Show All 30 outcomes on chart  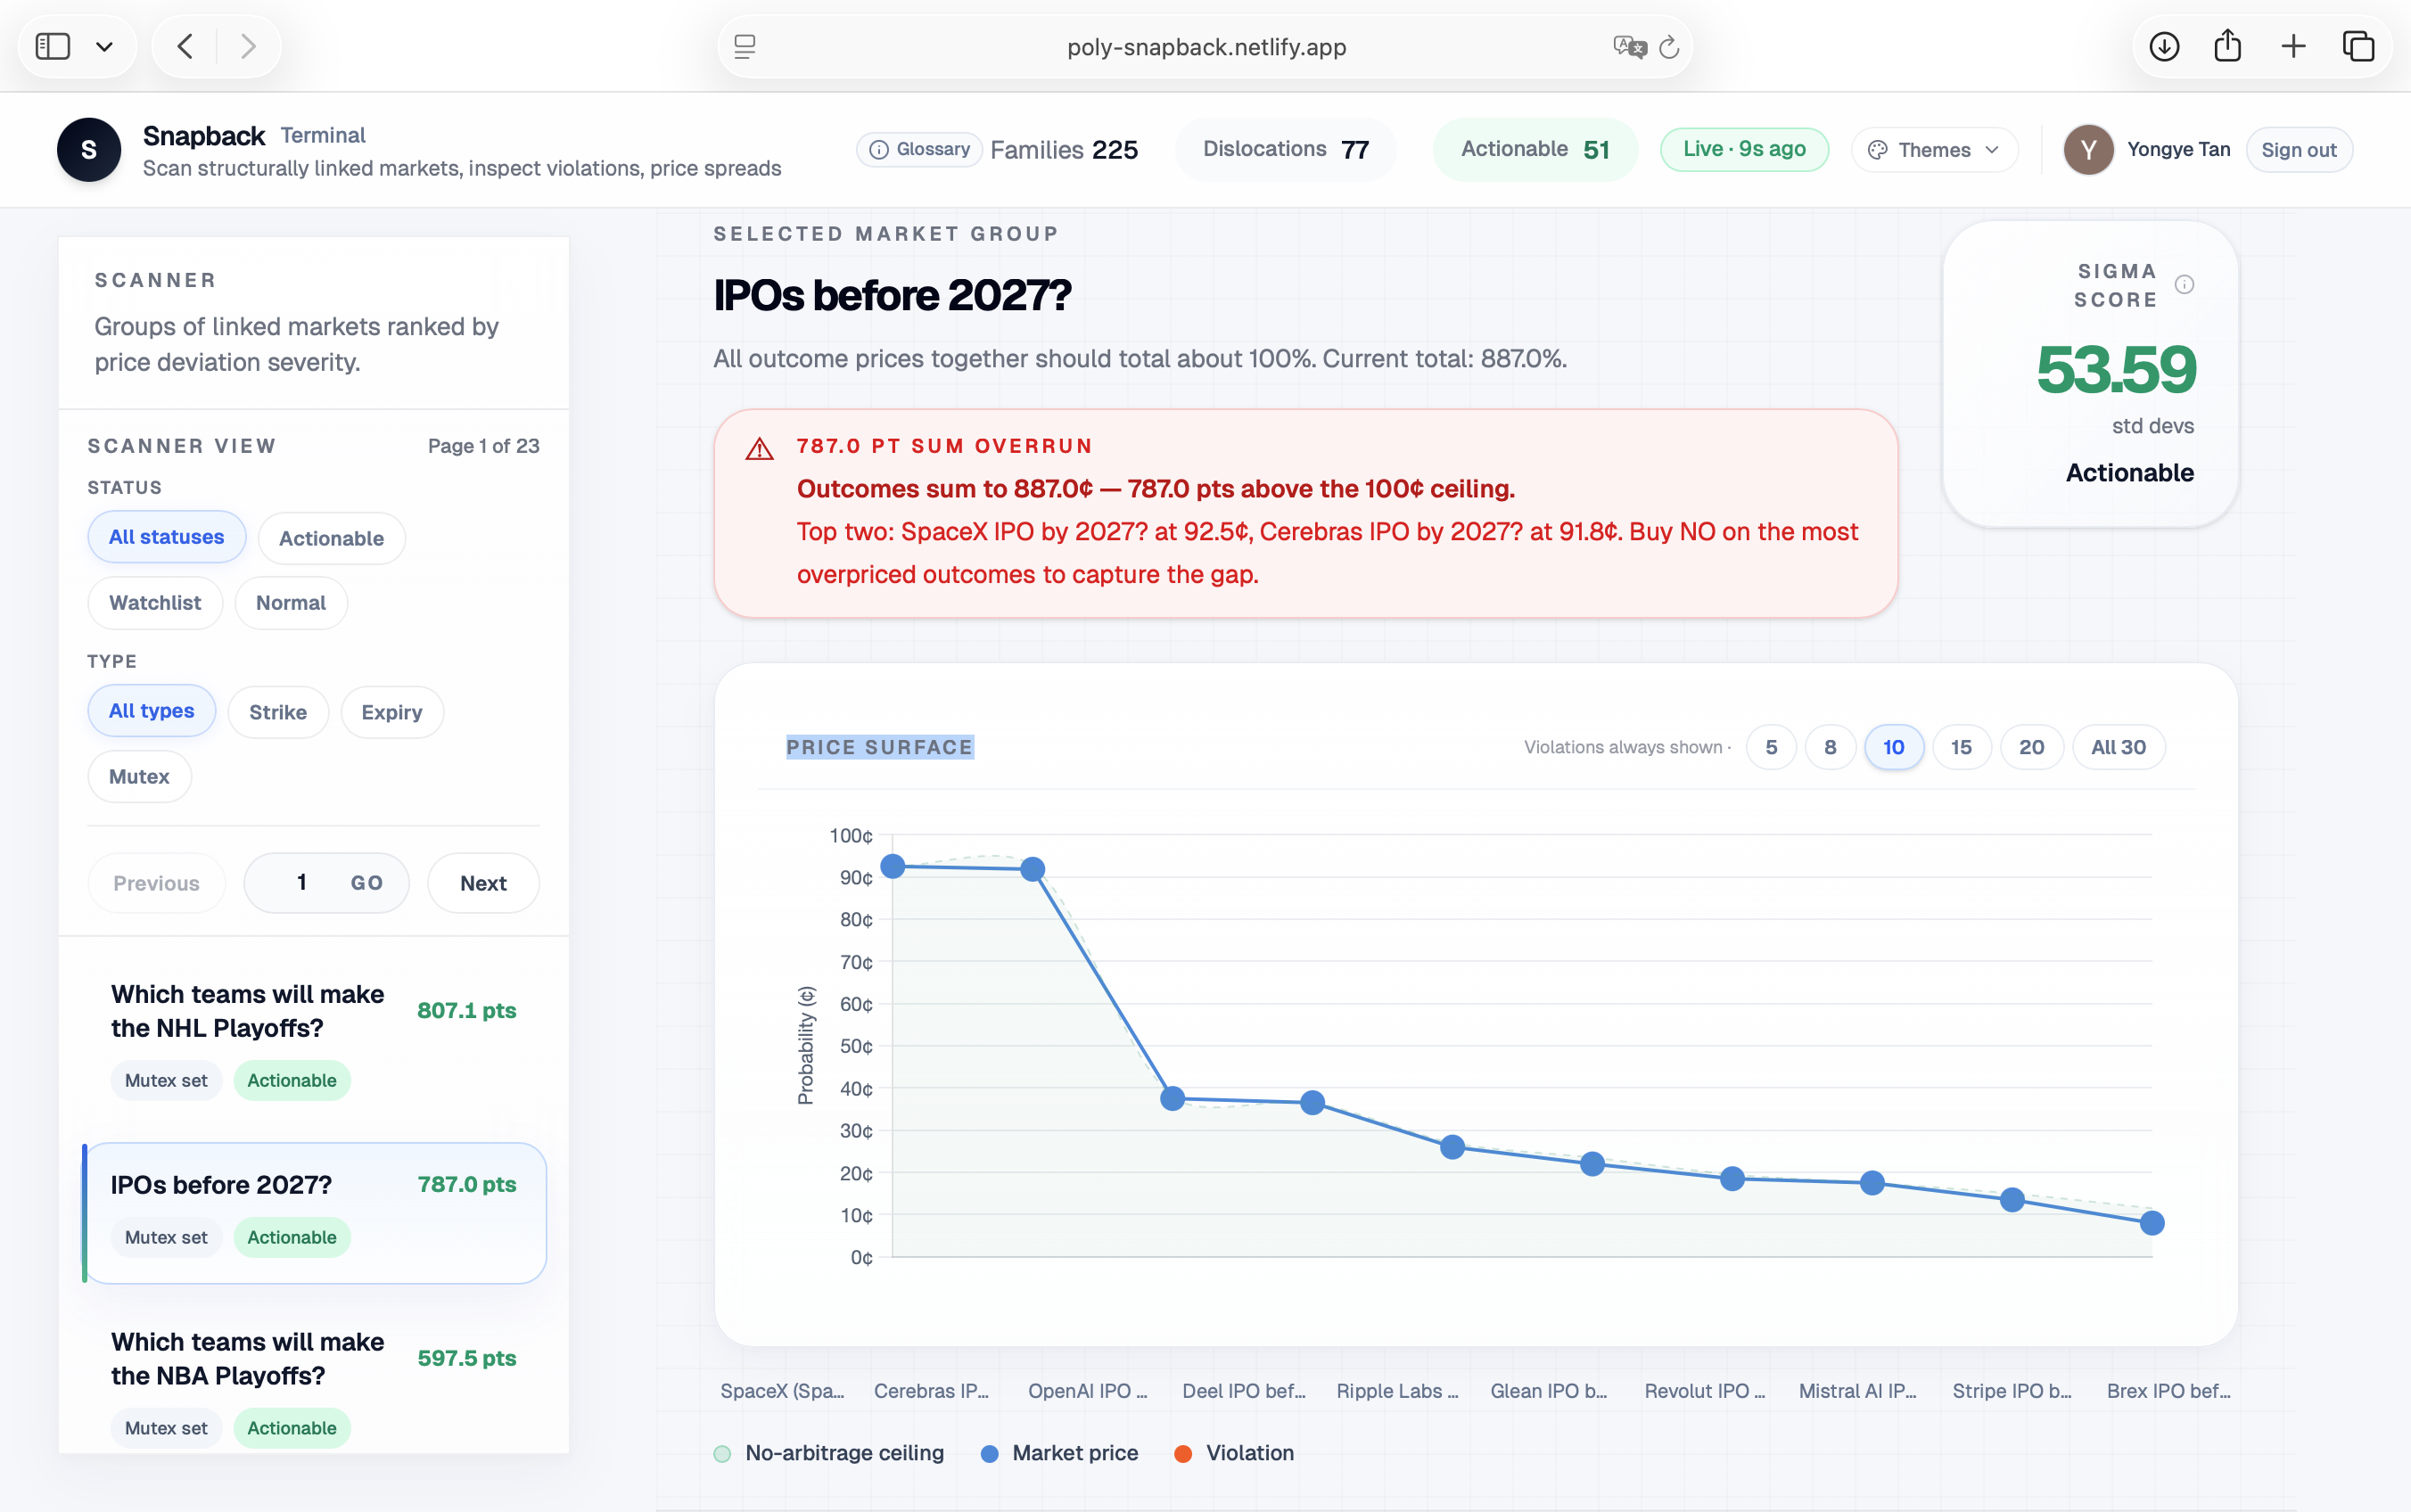tap(2118, 747)
